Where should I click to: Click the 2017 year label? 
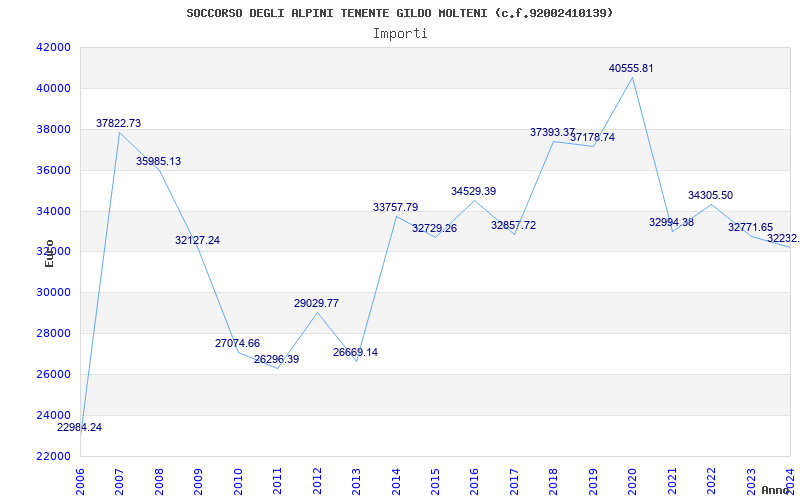tap(514, 481)
